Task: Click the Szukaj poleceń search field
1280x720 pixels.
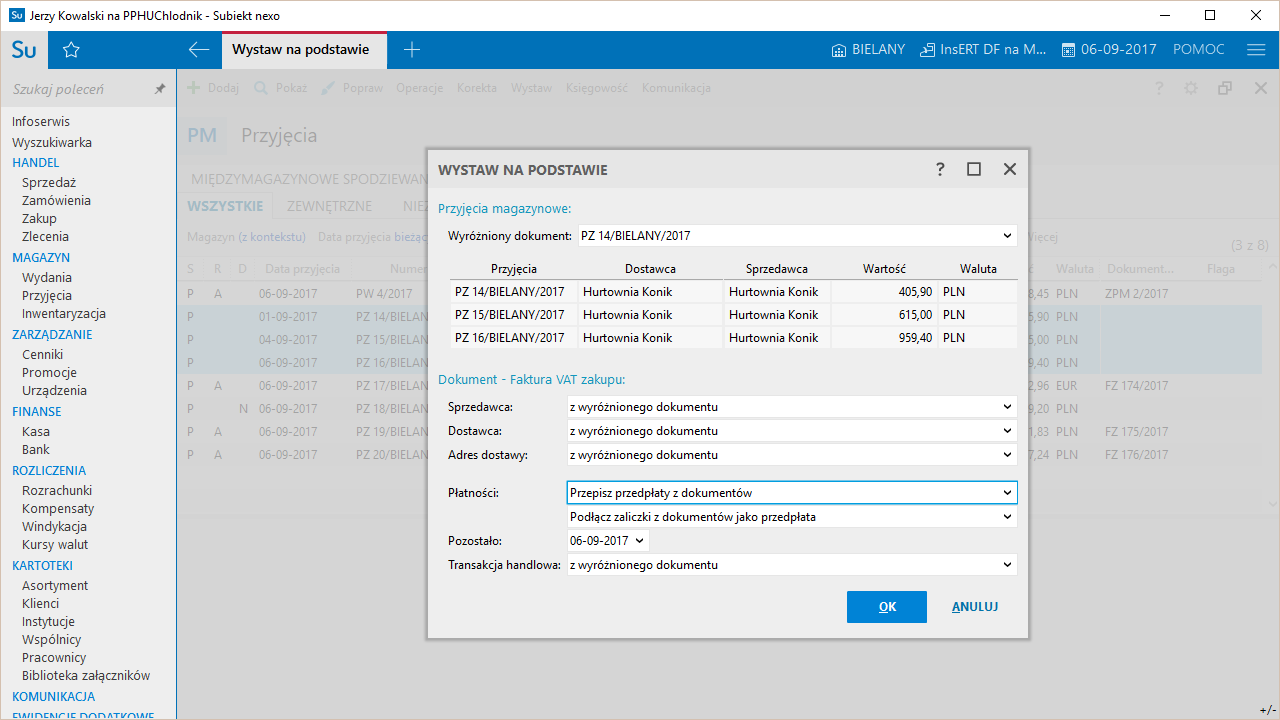Action: [78, 89]
